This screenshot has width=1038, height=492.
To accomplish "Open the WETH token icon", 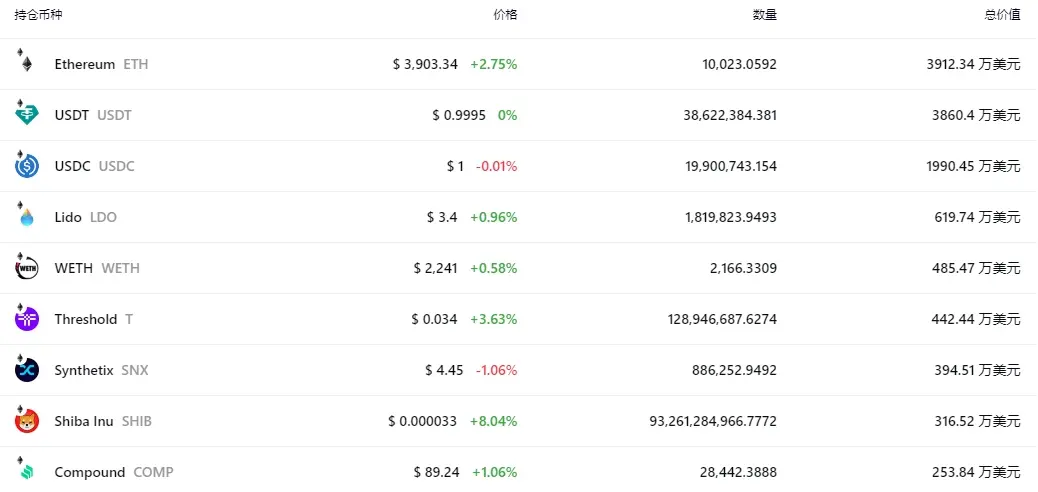I will [x=26, y=268].
